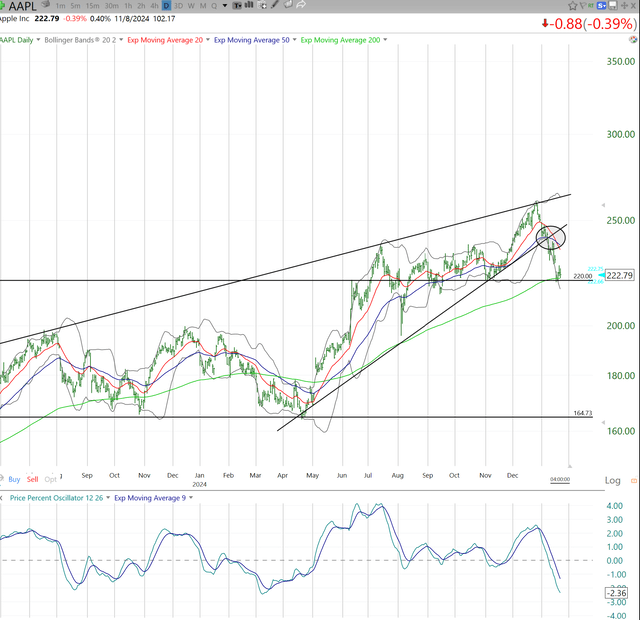Click the move window cross icon
This screenshot has width=640, height=620.
[x=624, y=6]
